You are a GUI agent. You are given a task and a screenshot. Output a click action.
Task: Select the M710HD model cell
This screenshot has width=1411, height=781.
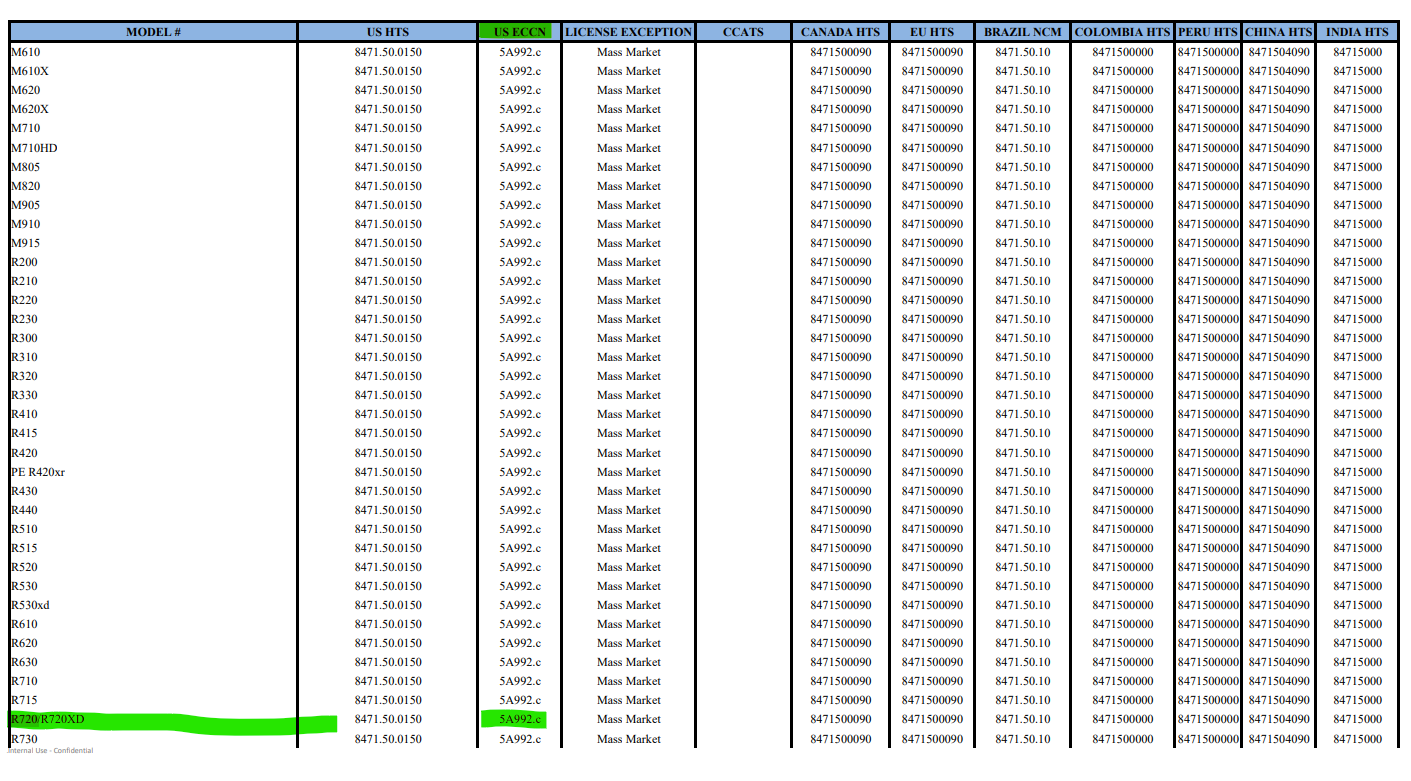point(34,148)
